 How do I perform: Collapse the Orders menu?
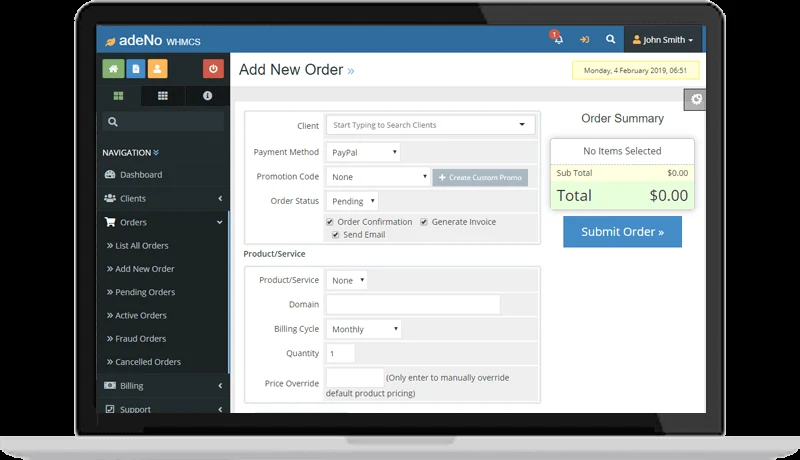163,222
